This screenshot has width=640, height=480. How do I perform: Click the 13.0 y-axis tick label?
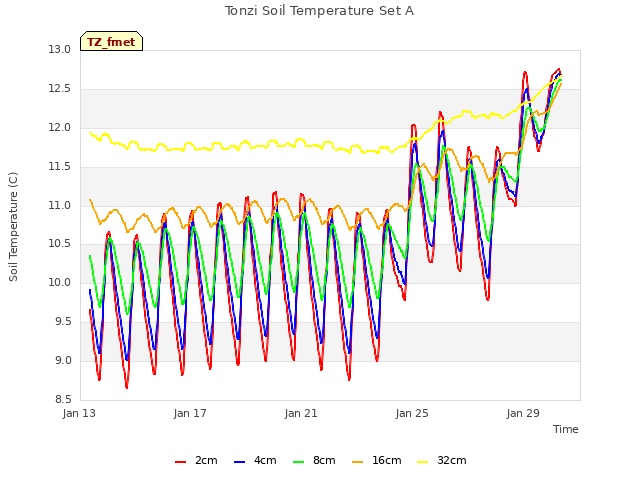tap(60, 50)
